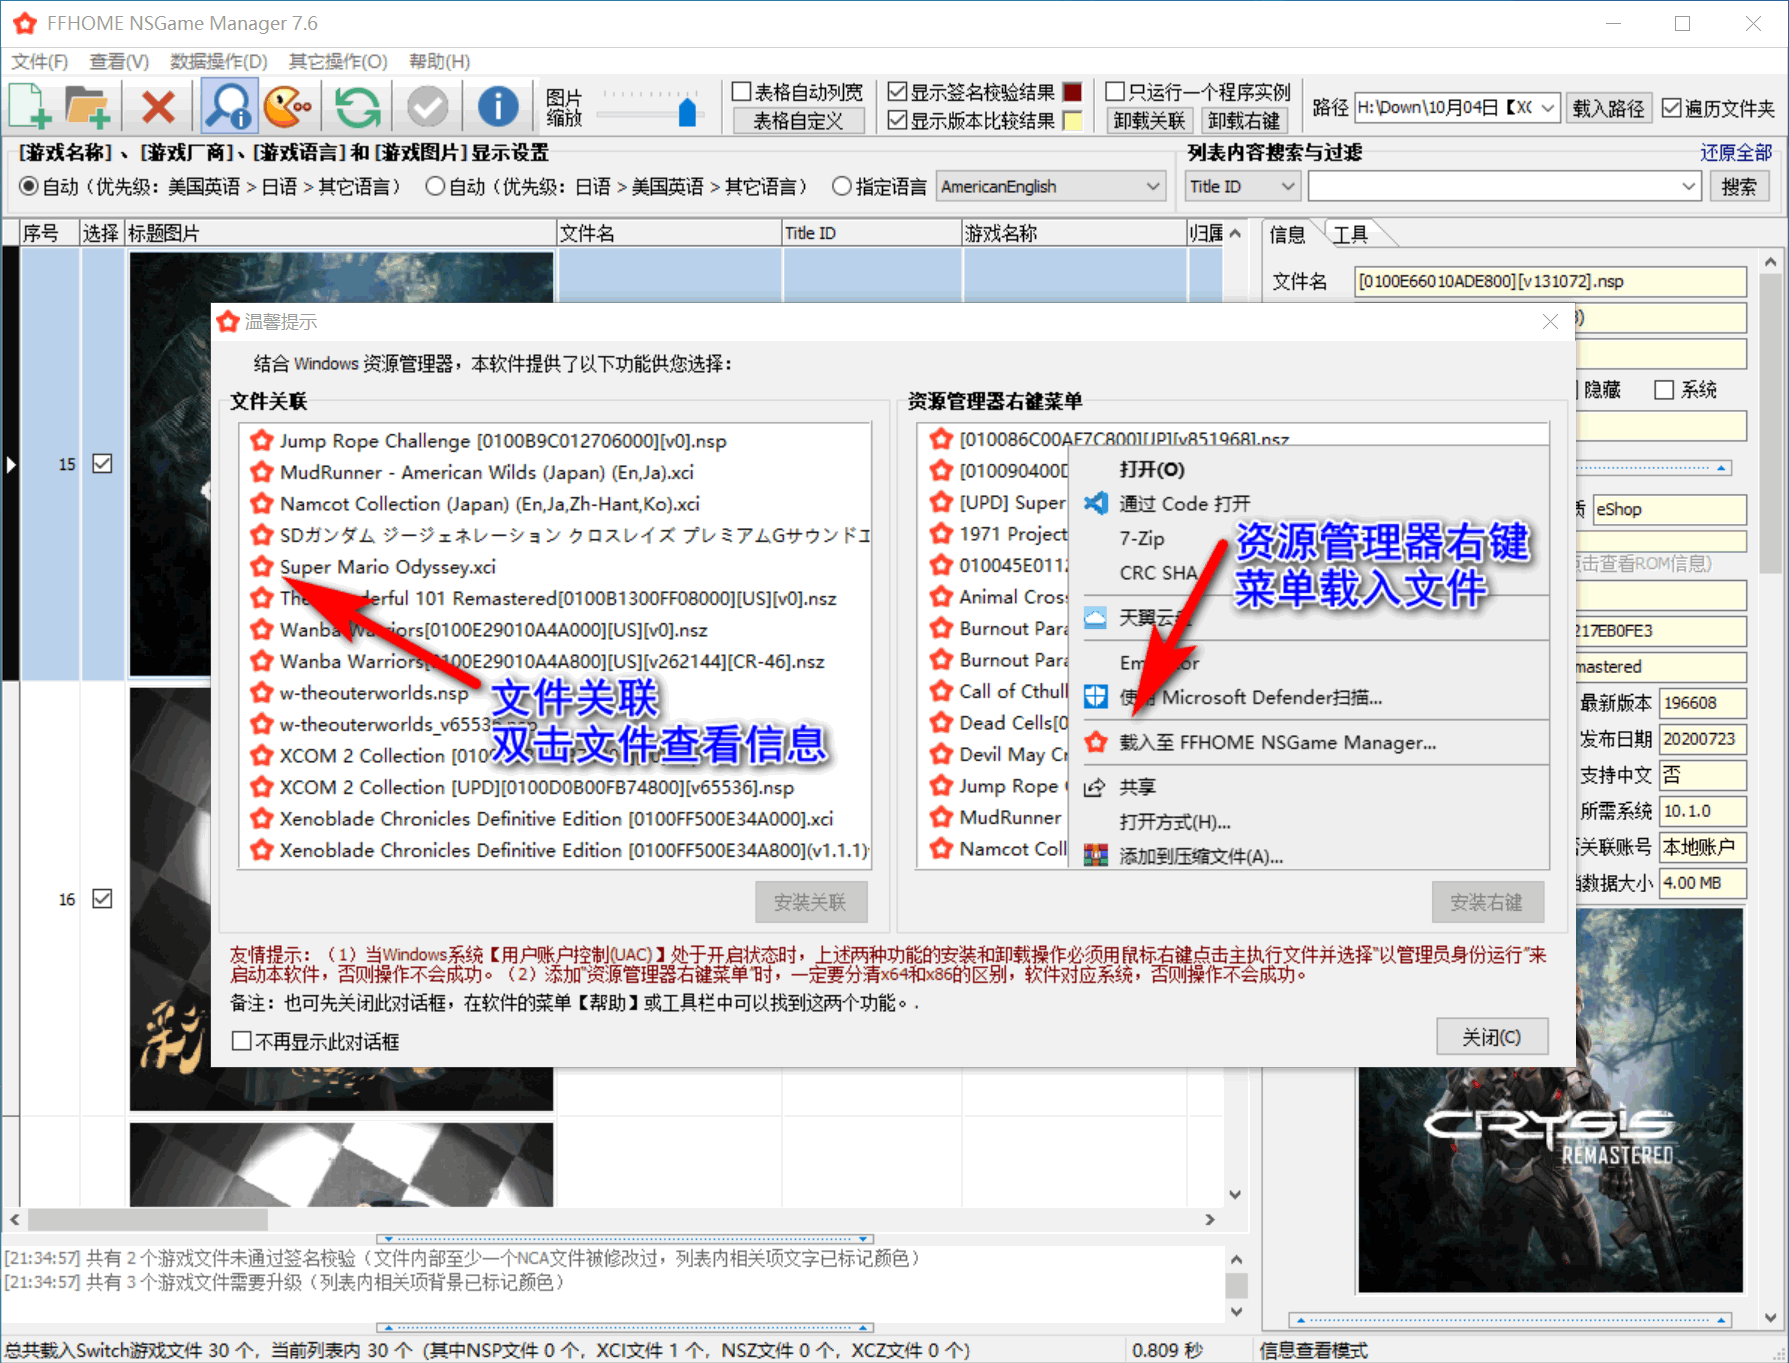Click the star icon beside Devil May Cry entry
Image resolution: width=1789 pixels, height=1363 pixels.
pos(941,754)
